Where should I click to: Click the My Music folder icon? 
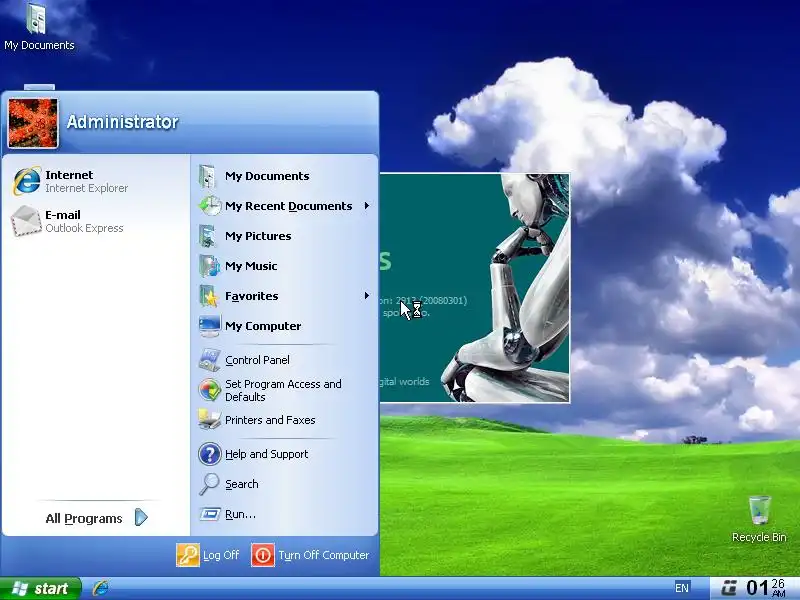(x=209, y=266)
